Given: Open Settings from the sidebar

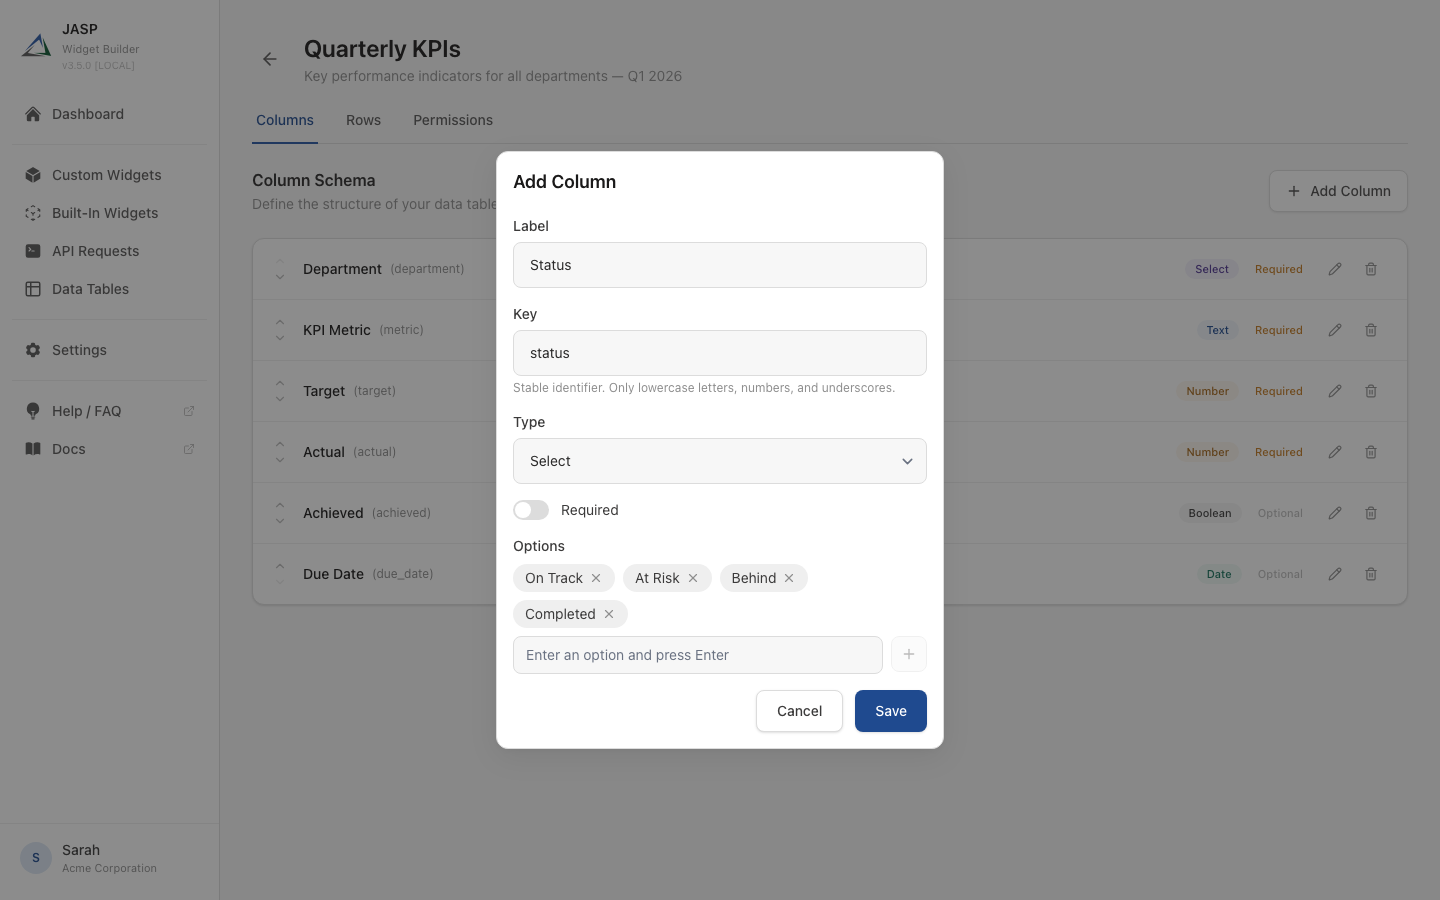Looking at the screenshot, I should (x=79, y=350).
